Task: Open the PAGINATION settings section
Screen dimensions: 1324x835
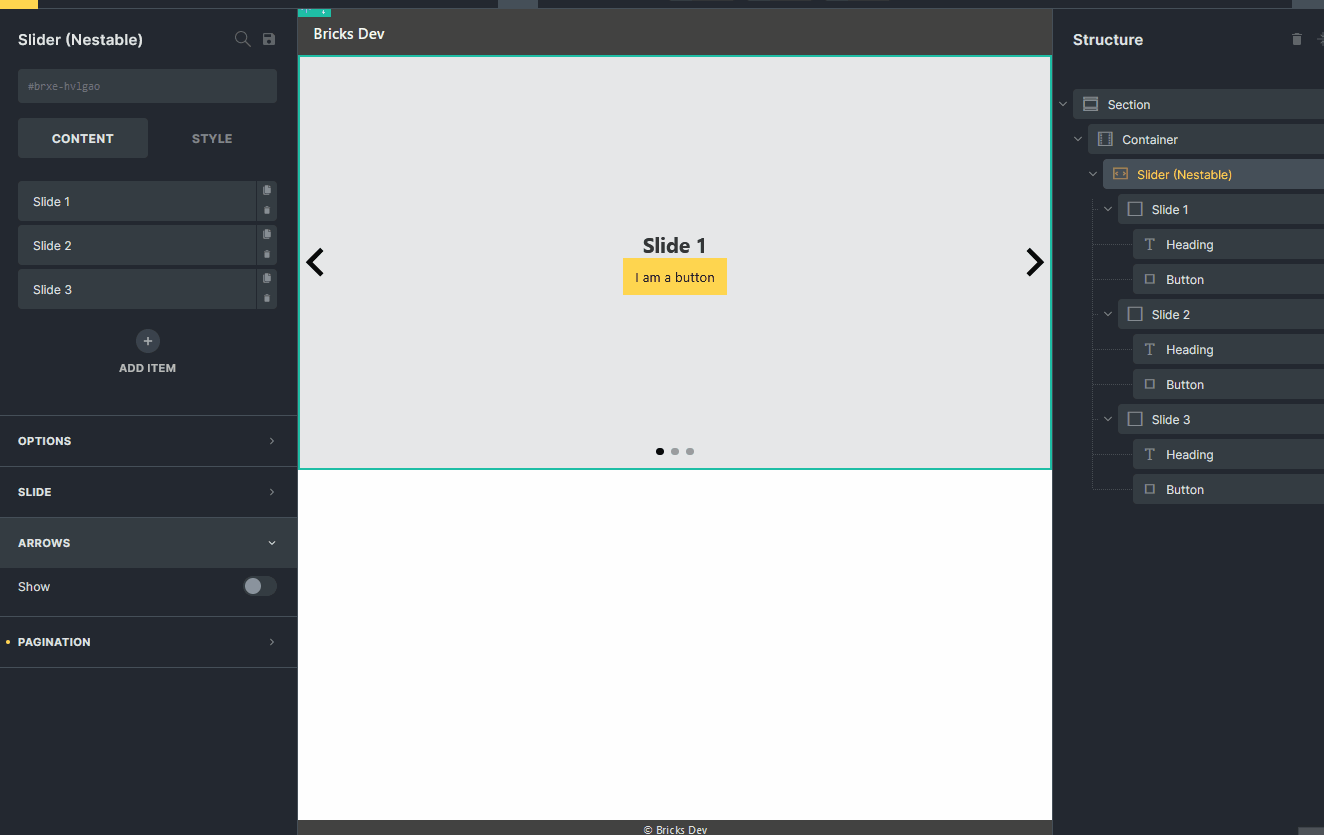Action: coord(148,641)
